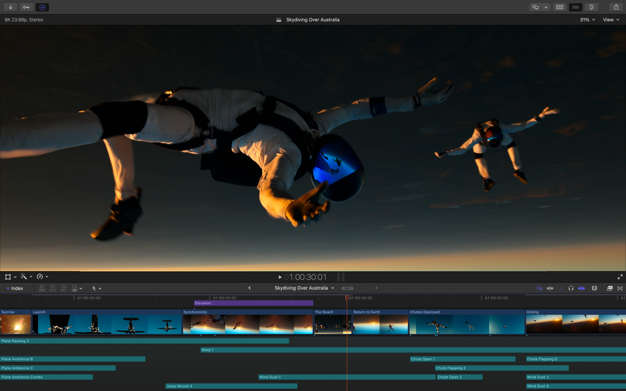Show Effects browser icon
626x391 pixels.
point(610,288)
